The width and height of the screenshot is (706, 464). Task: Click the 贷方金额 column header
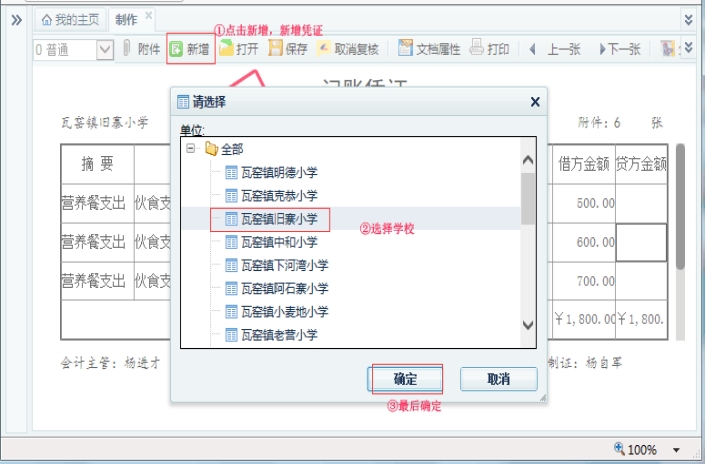pos(641,164)
